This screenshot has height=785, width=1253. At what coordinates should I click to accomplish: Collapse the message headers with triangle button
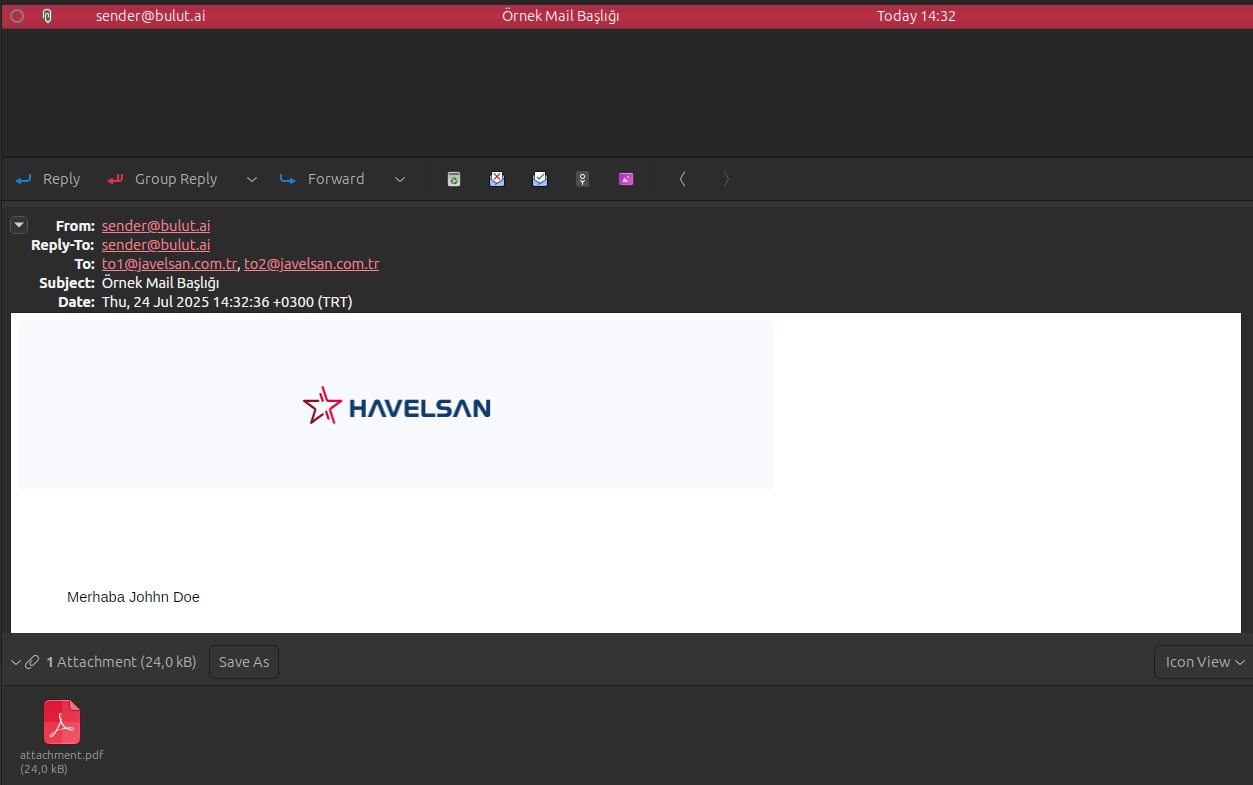[x=19, y=225]
